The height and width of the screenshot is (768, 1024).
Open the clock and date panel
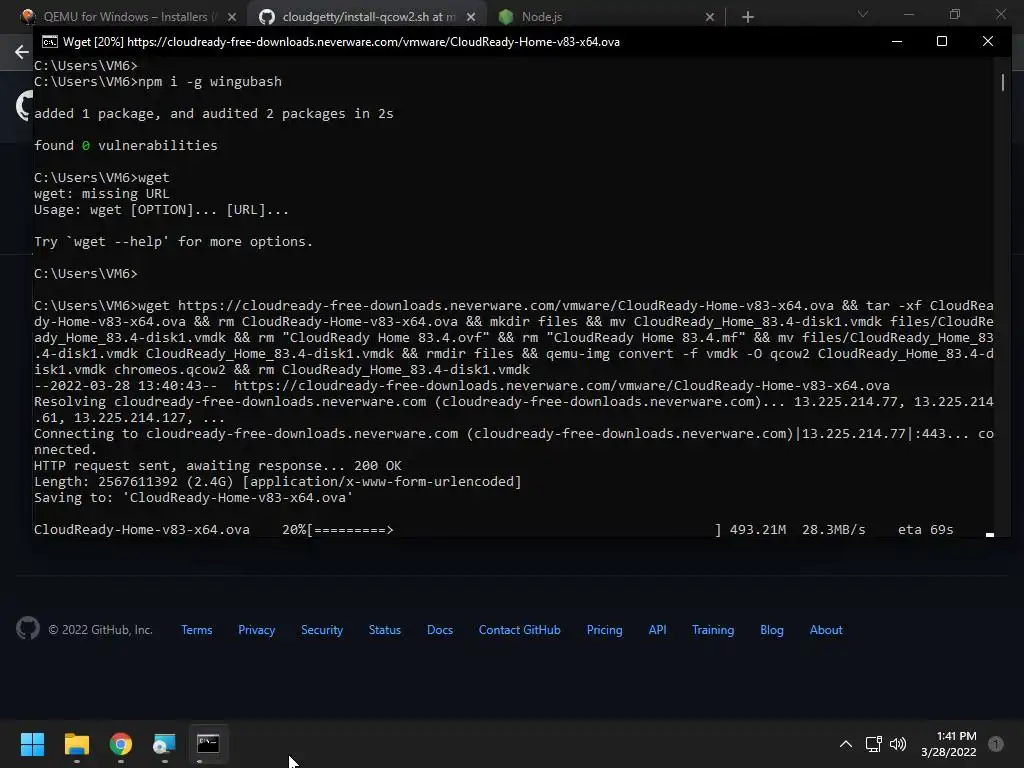pos(949,744)
